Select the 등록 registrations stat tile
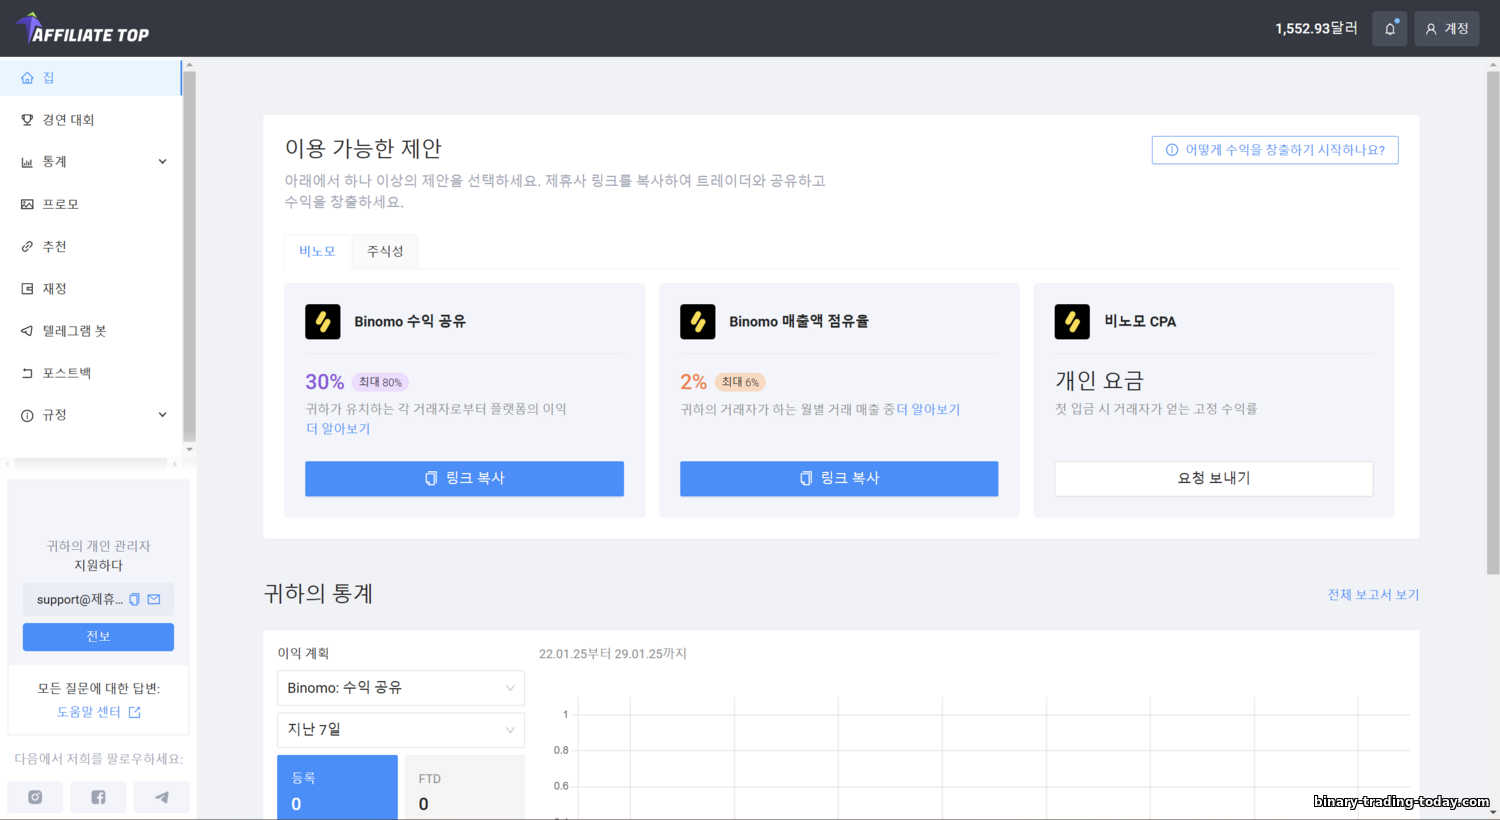The image size is (1500, 820). coord(337,788)
